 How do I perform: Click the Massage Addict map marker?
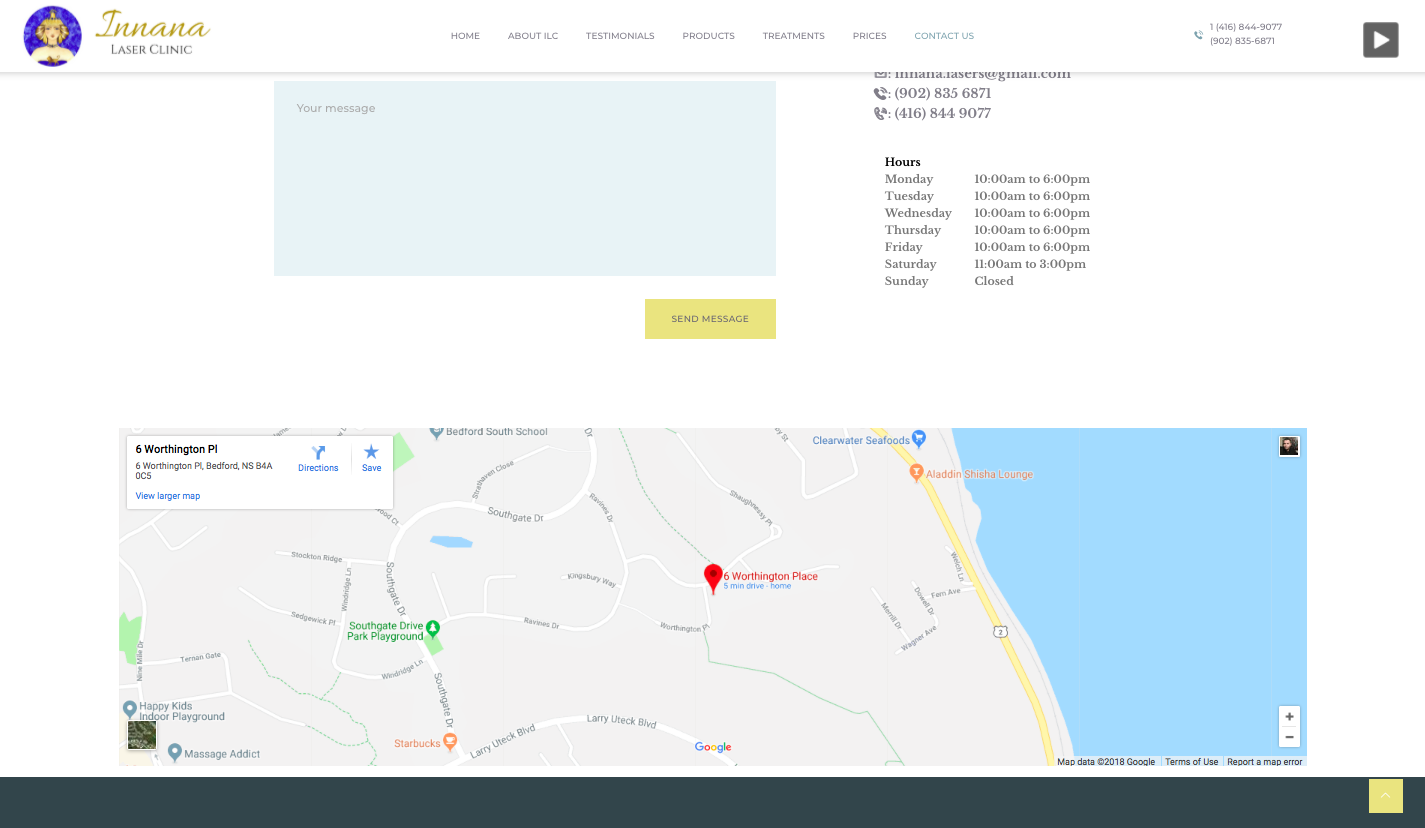[175, 751]
